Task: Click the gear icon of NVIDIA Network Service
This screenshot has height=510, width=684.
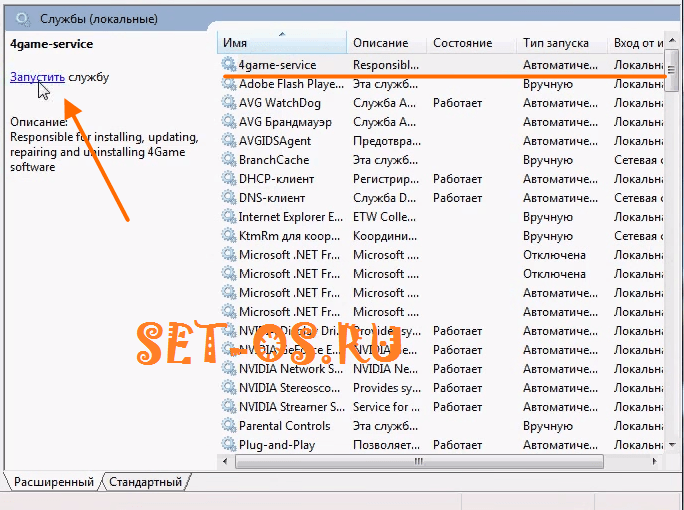Action: point(229,368)
